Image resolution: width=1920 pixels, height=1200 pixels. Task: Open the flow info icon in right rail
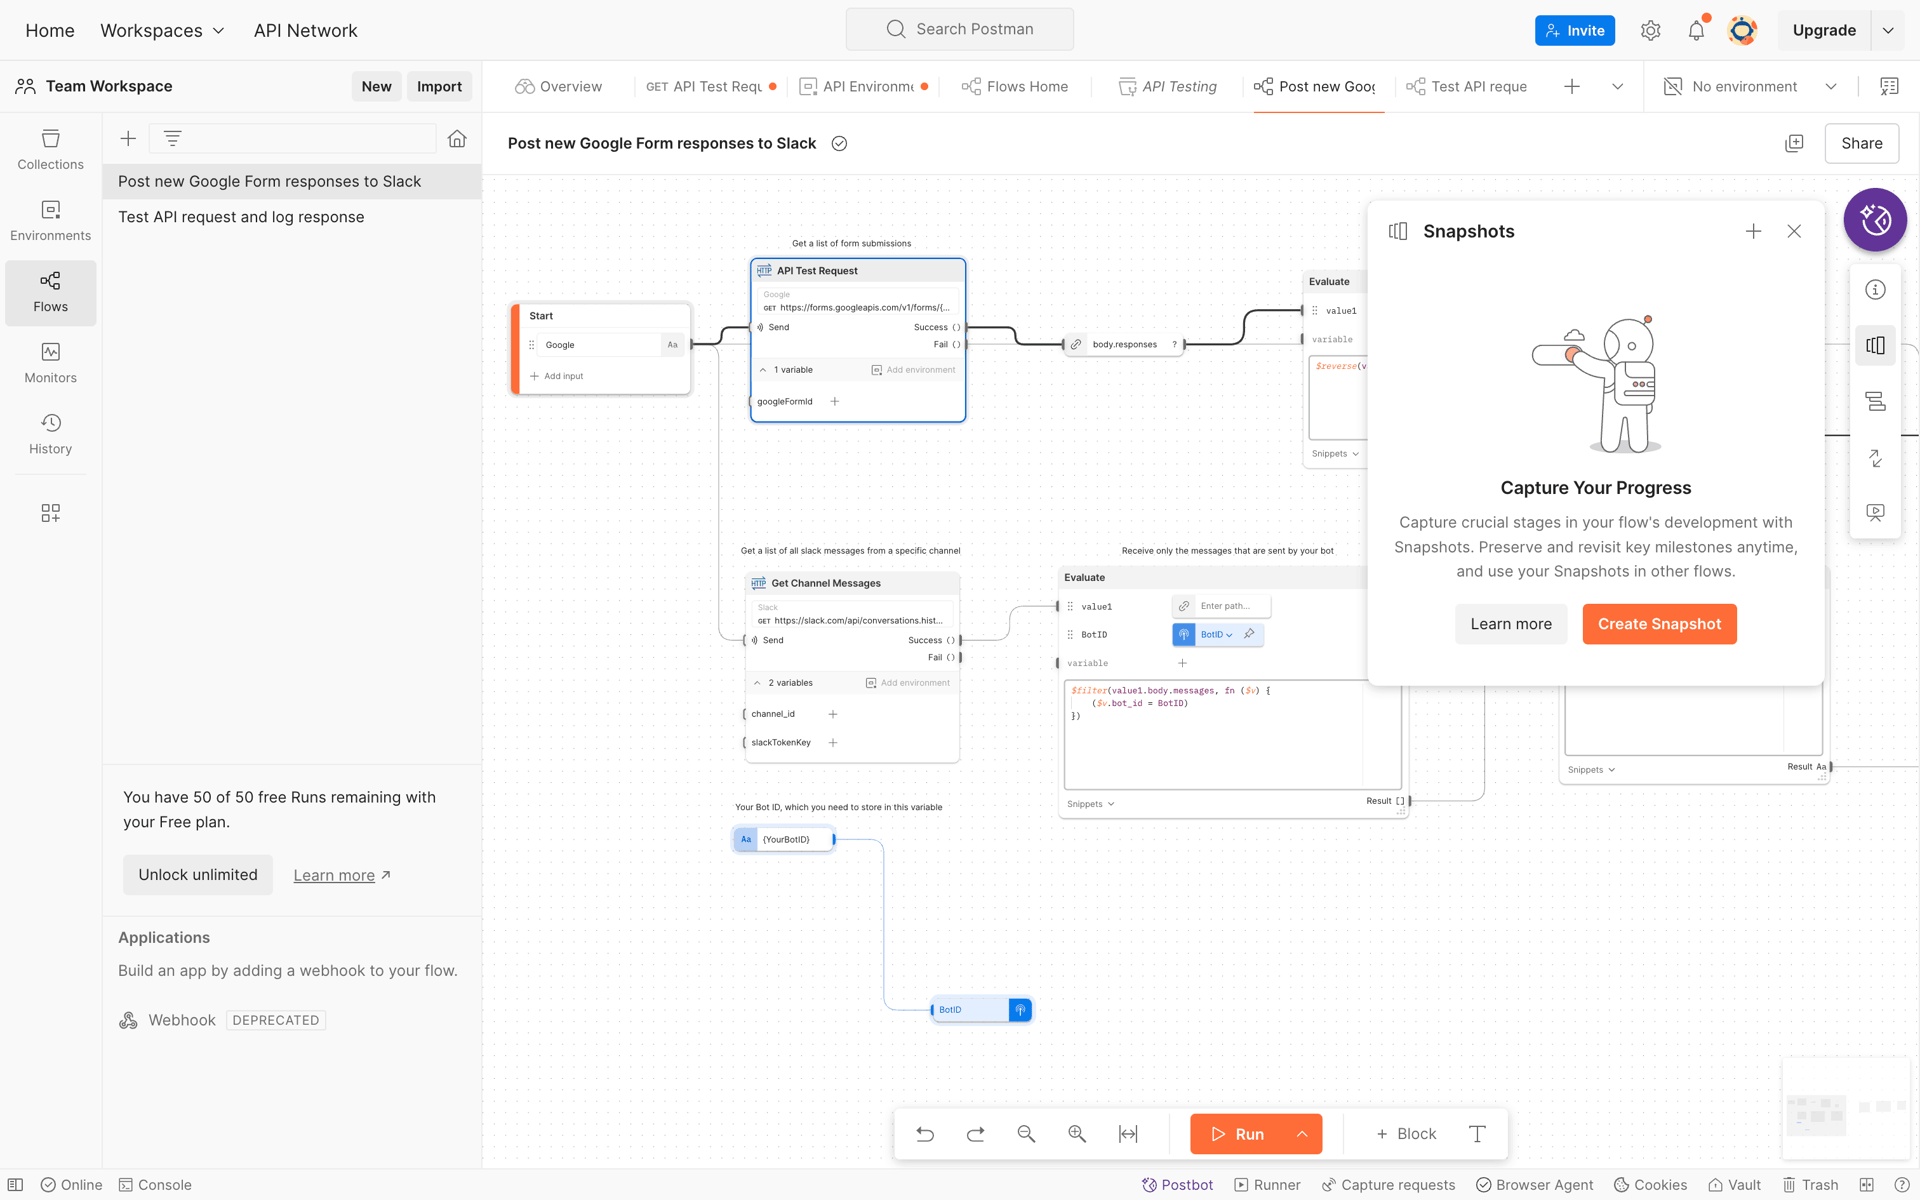point(1875,289)
